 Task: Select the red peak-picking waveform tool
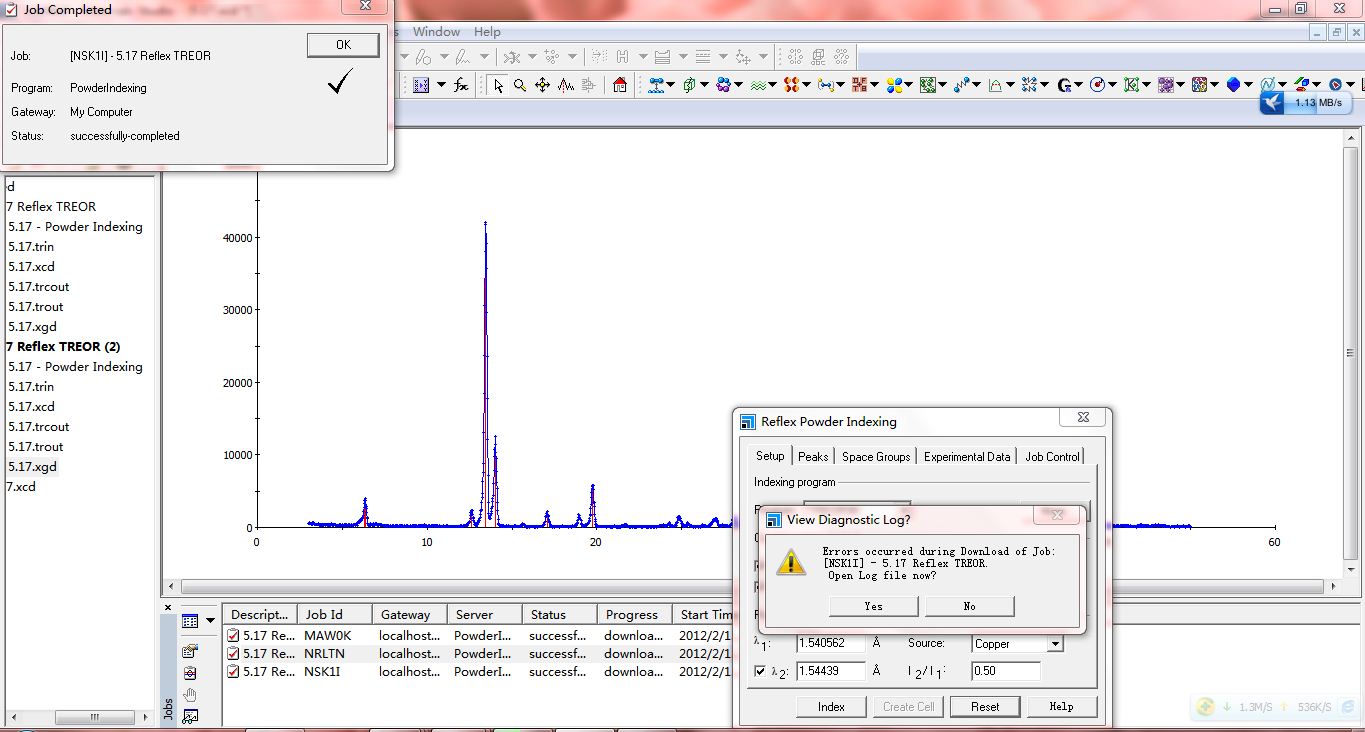565,85
